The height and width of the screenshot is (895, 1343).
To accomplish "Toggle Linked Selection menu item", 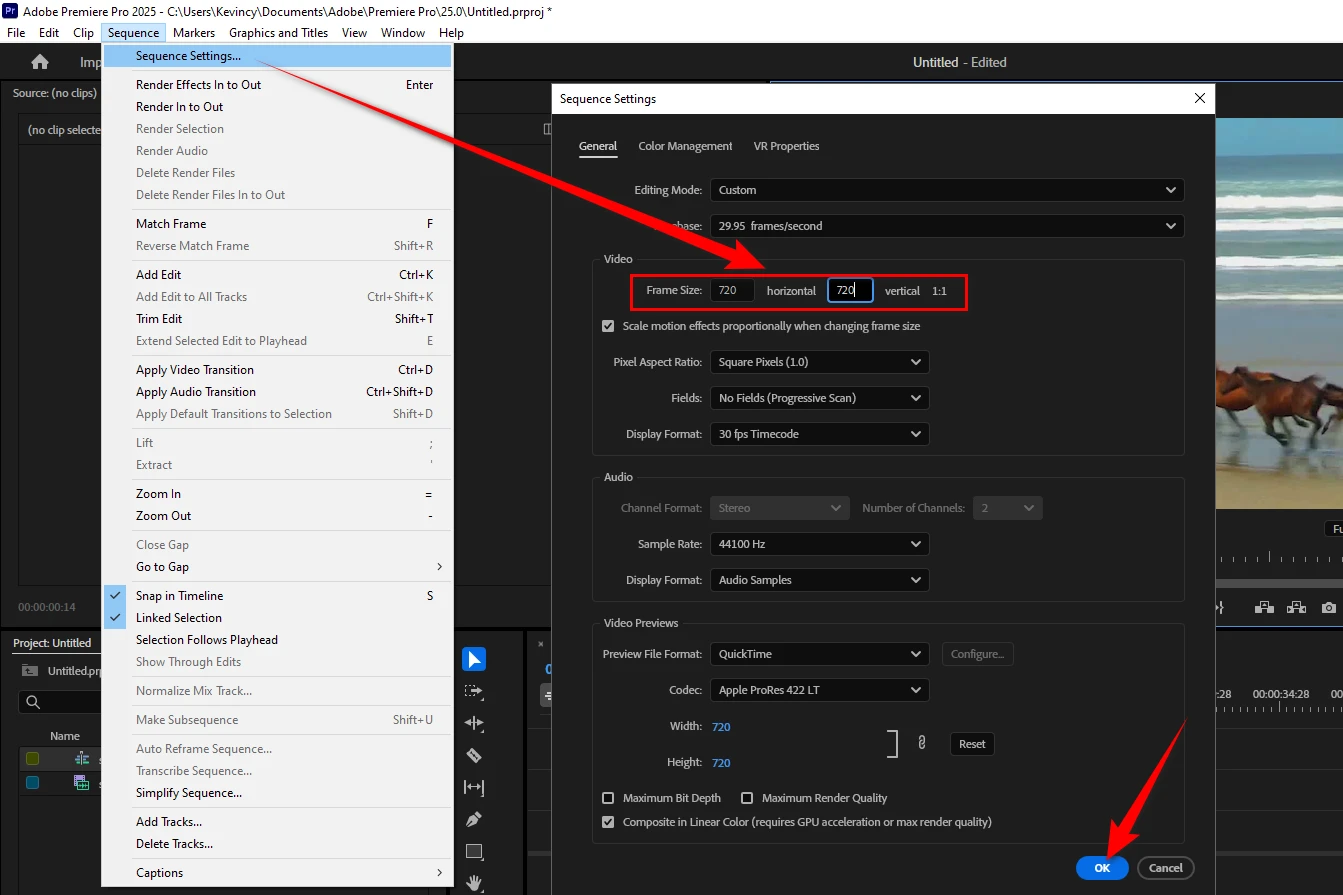I will (277, 618).
